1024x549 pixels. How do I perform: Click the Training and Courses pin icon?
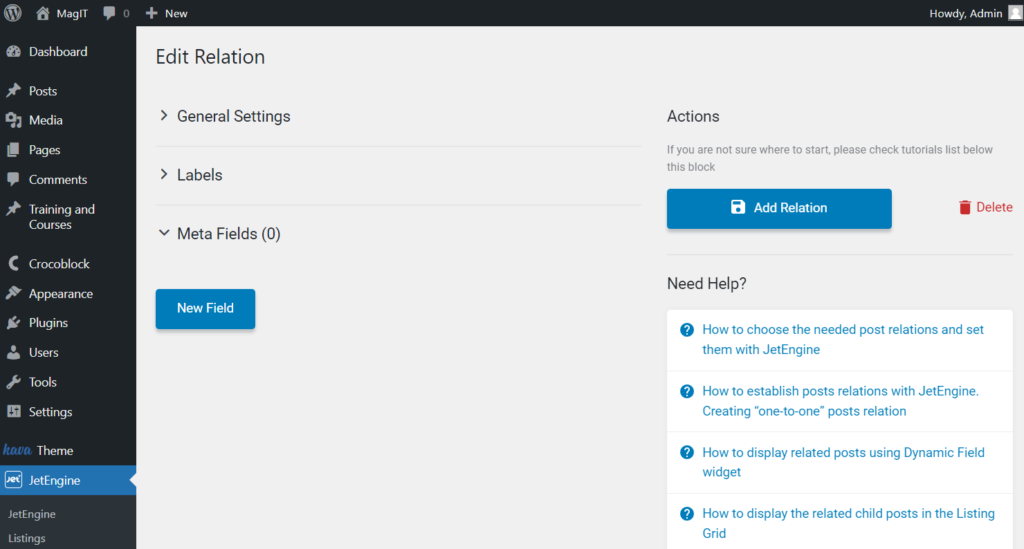(14, 209)
